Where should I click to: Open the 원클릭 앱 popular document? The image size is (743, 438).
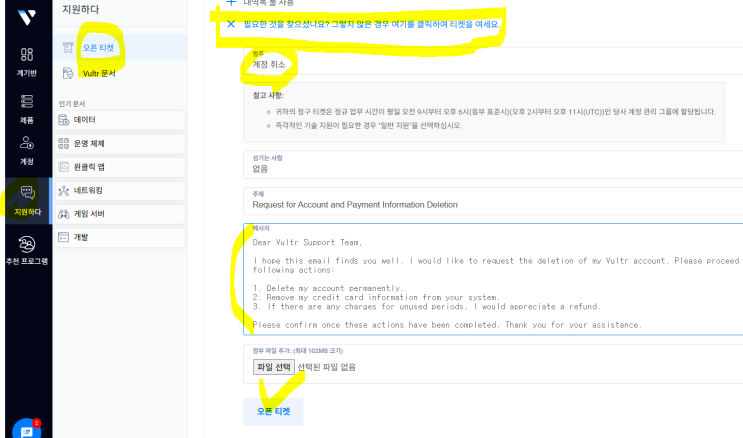120,167
